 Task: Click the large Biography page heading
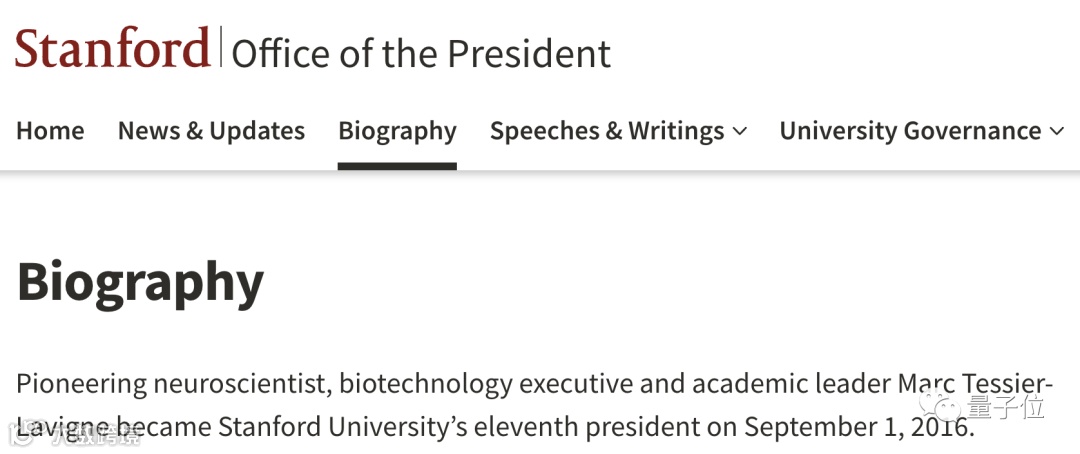(x=140, y=282)
